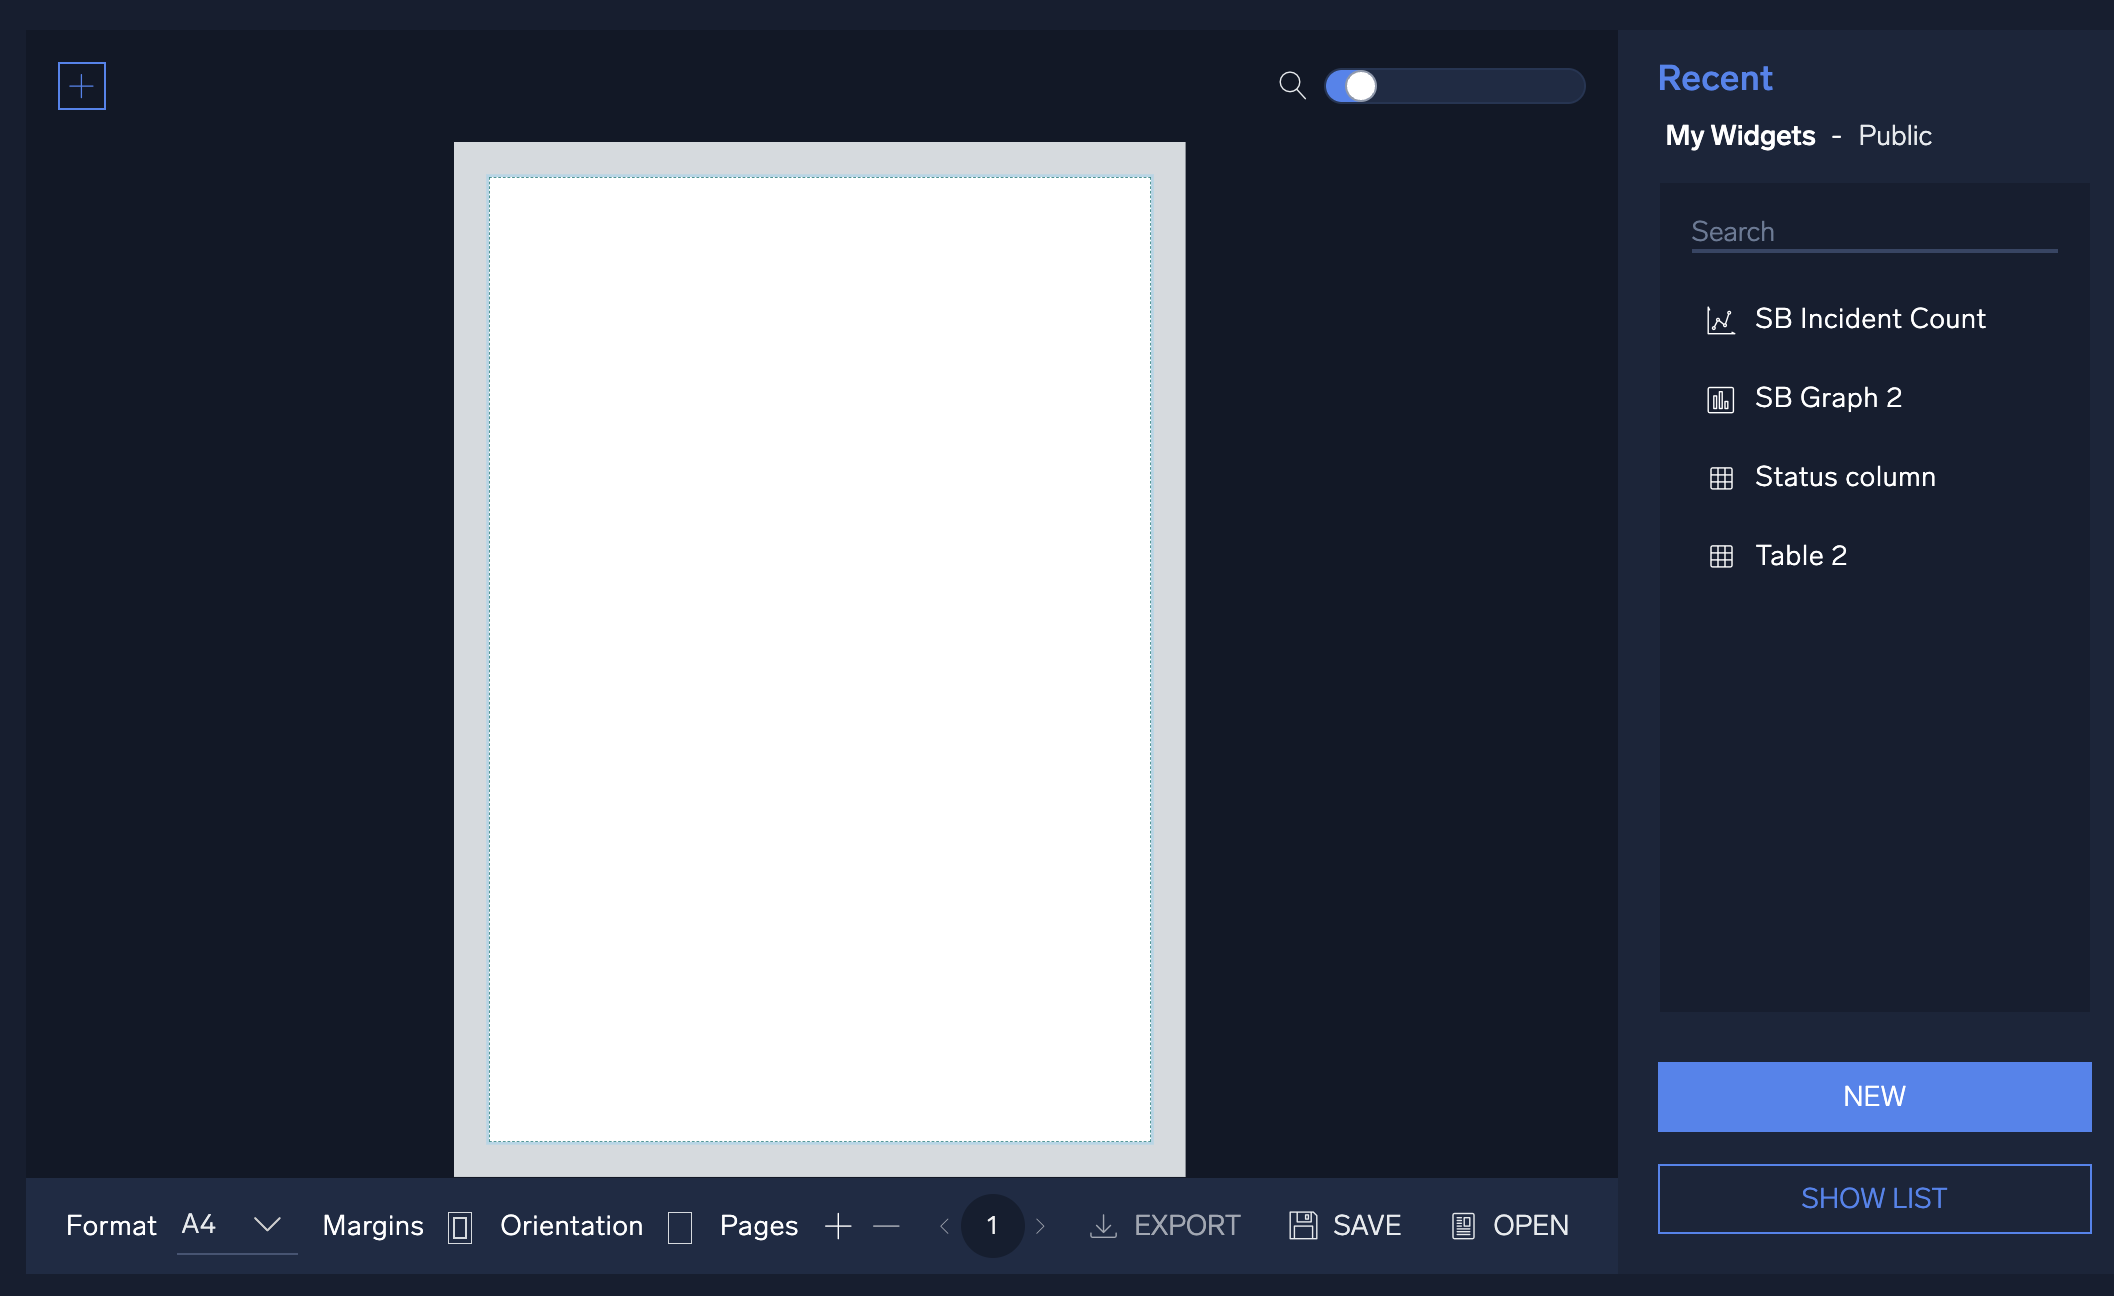Select the line chart icon beside SB Incident Count
Screen dimensions: 2114x1296
pyautogui.click(x=1720, y=319)
